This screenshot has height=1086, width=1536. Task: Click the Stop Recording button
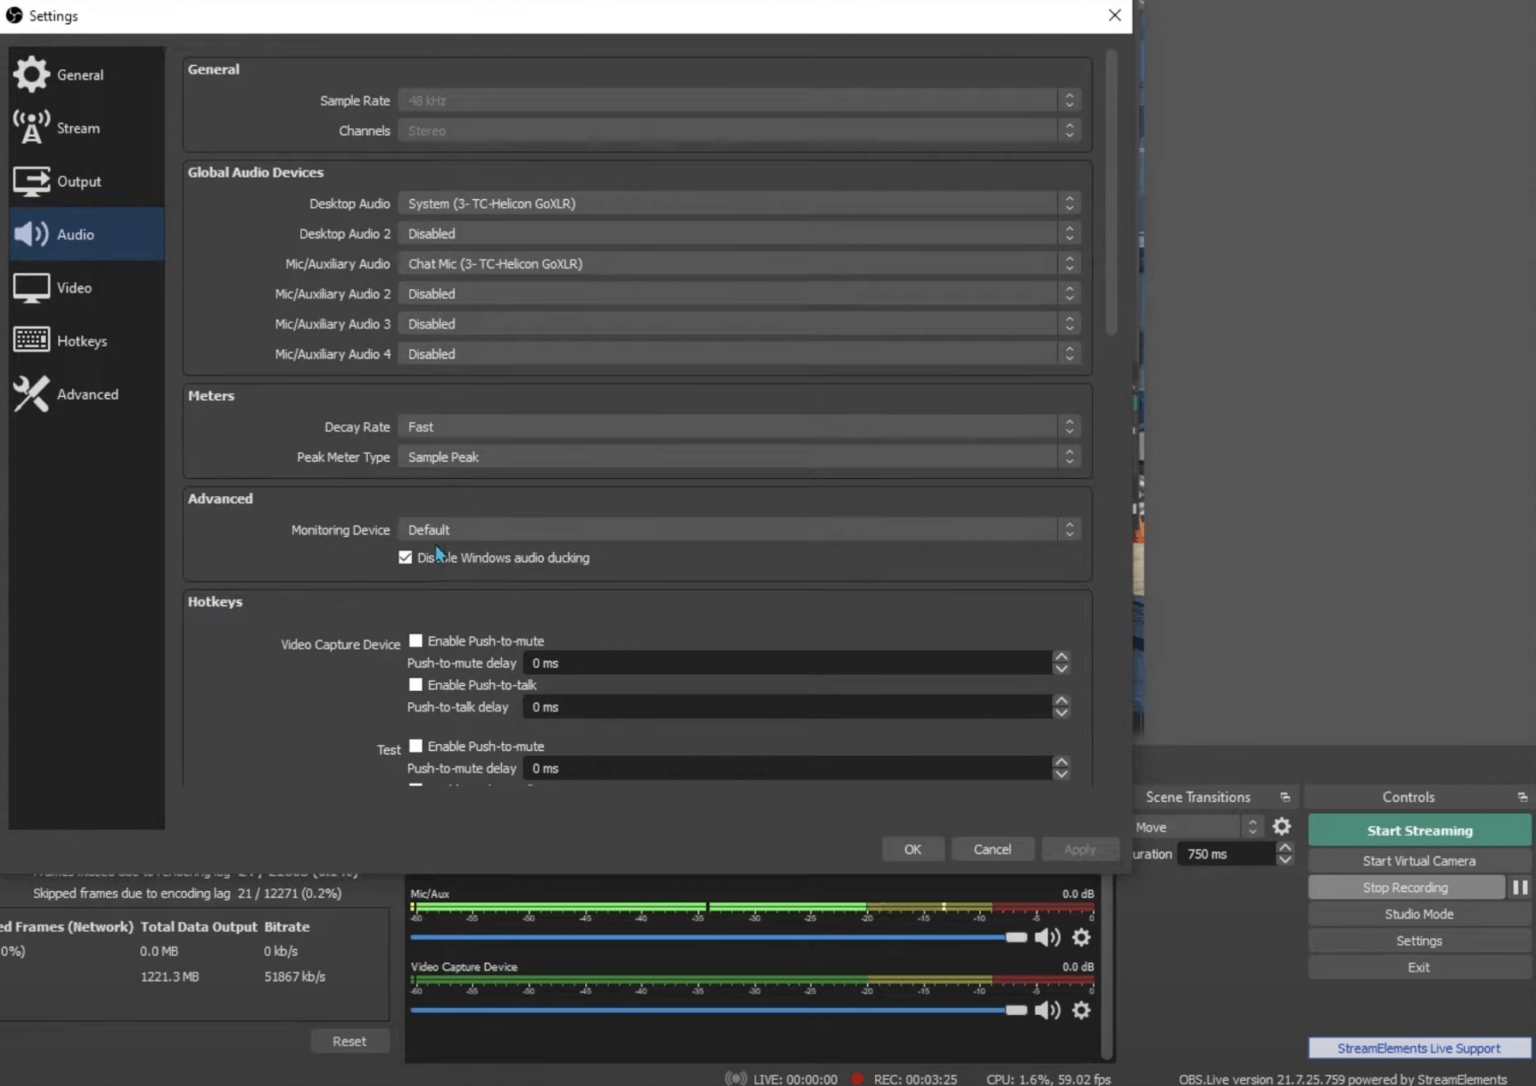(x=1404, y=887)
